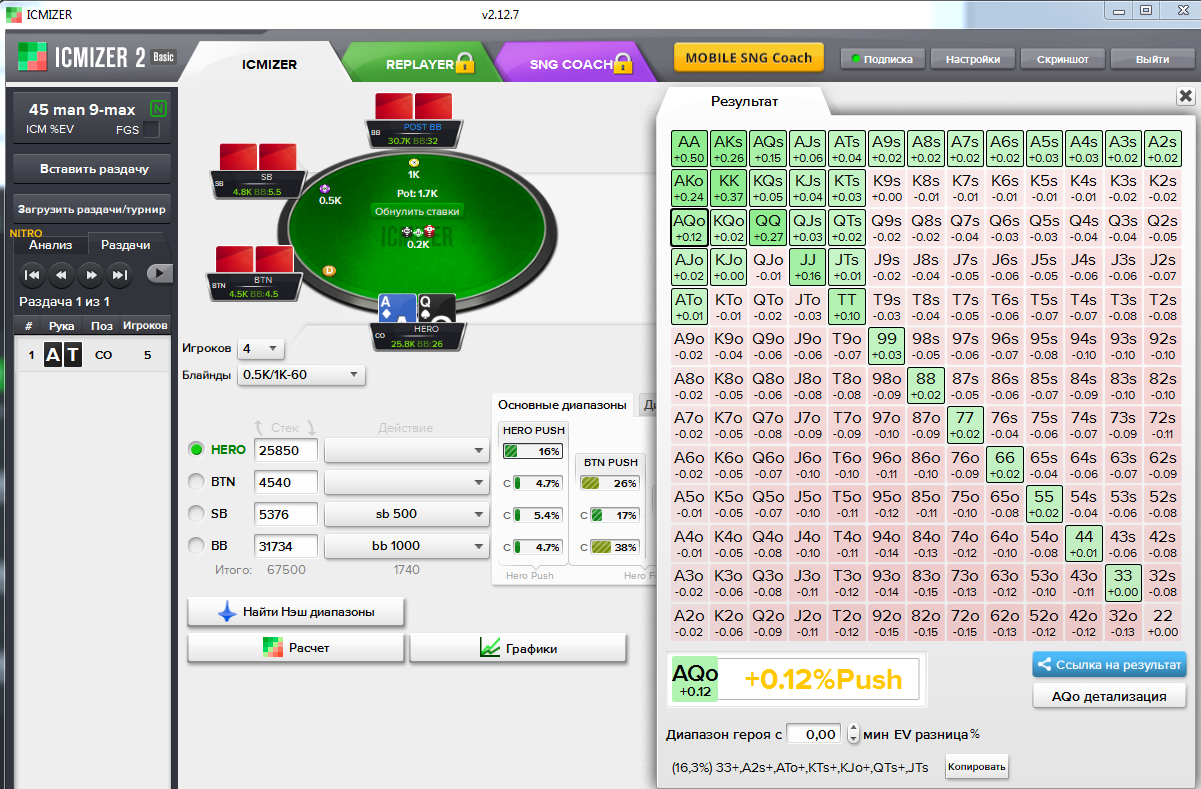This screenshot has width=1201, height=789.
Task: Click lock icon on REPLAYER tab
Action: pos(464,63)
